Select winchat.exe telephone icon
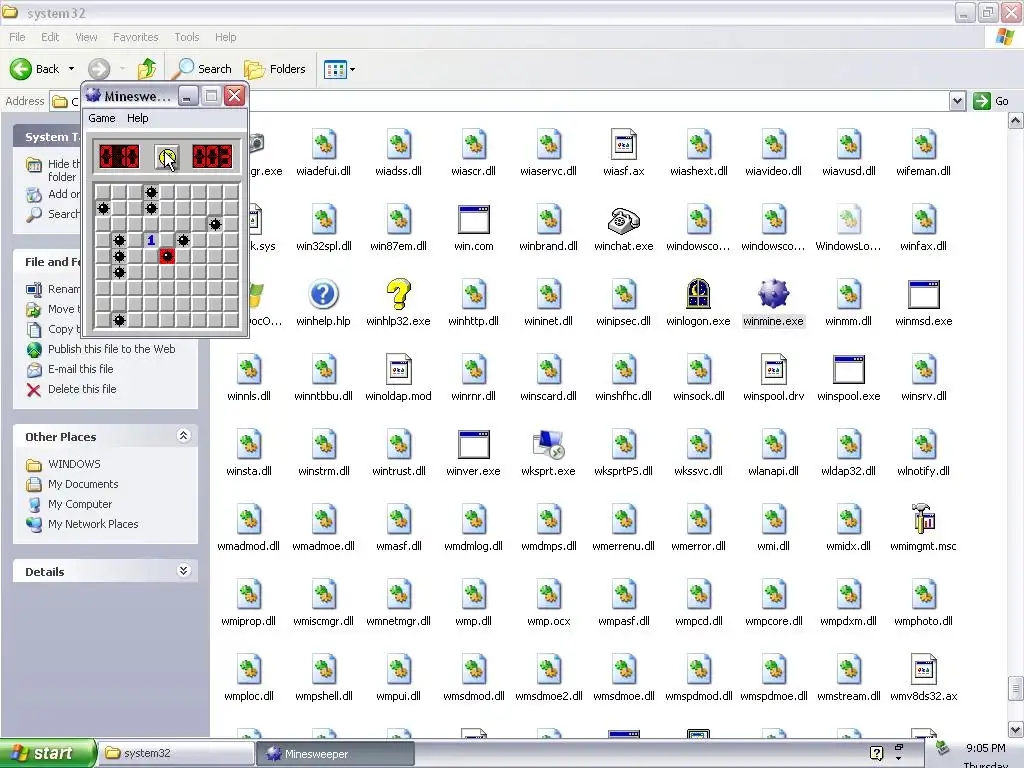The height and width of the screenshot is (768, 1024). (624, 220)
